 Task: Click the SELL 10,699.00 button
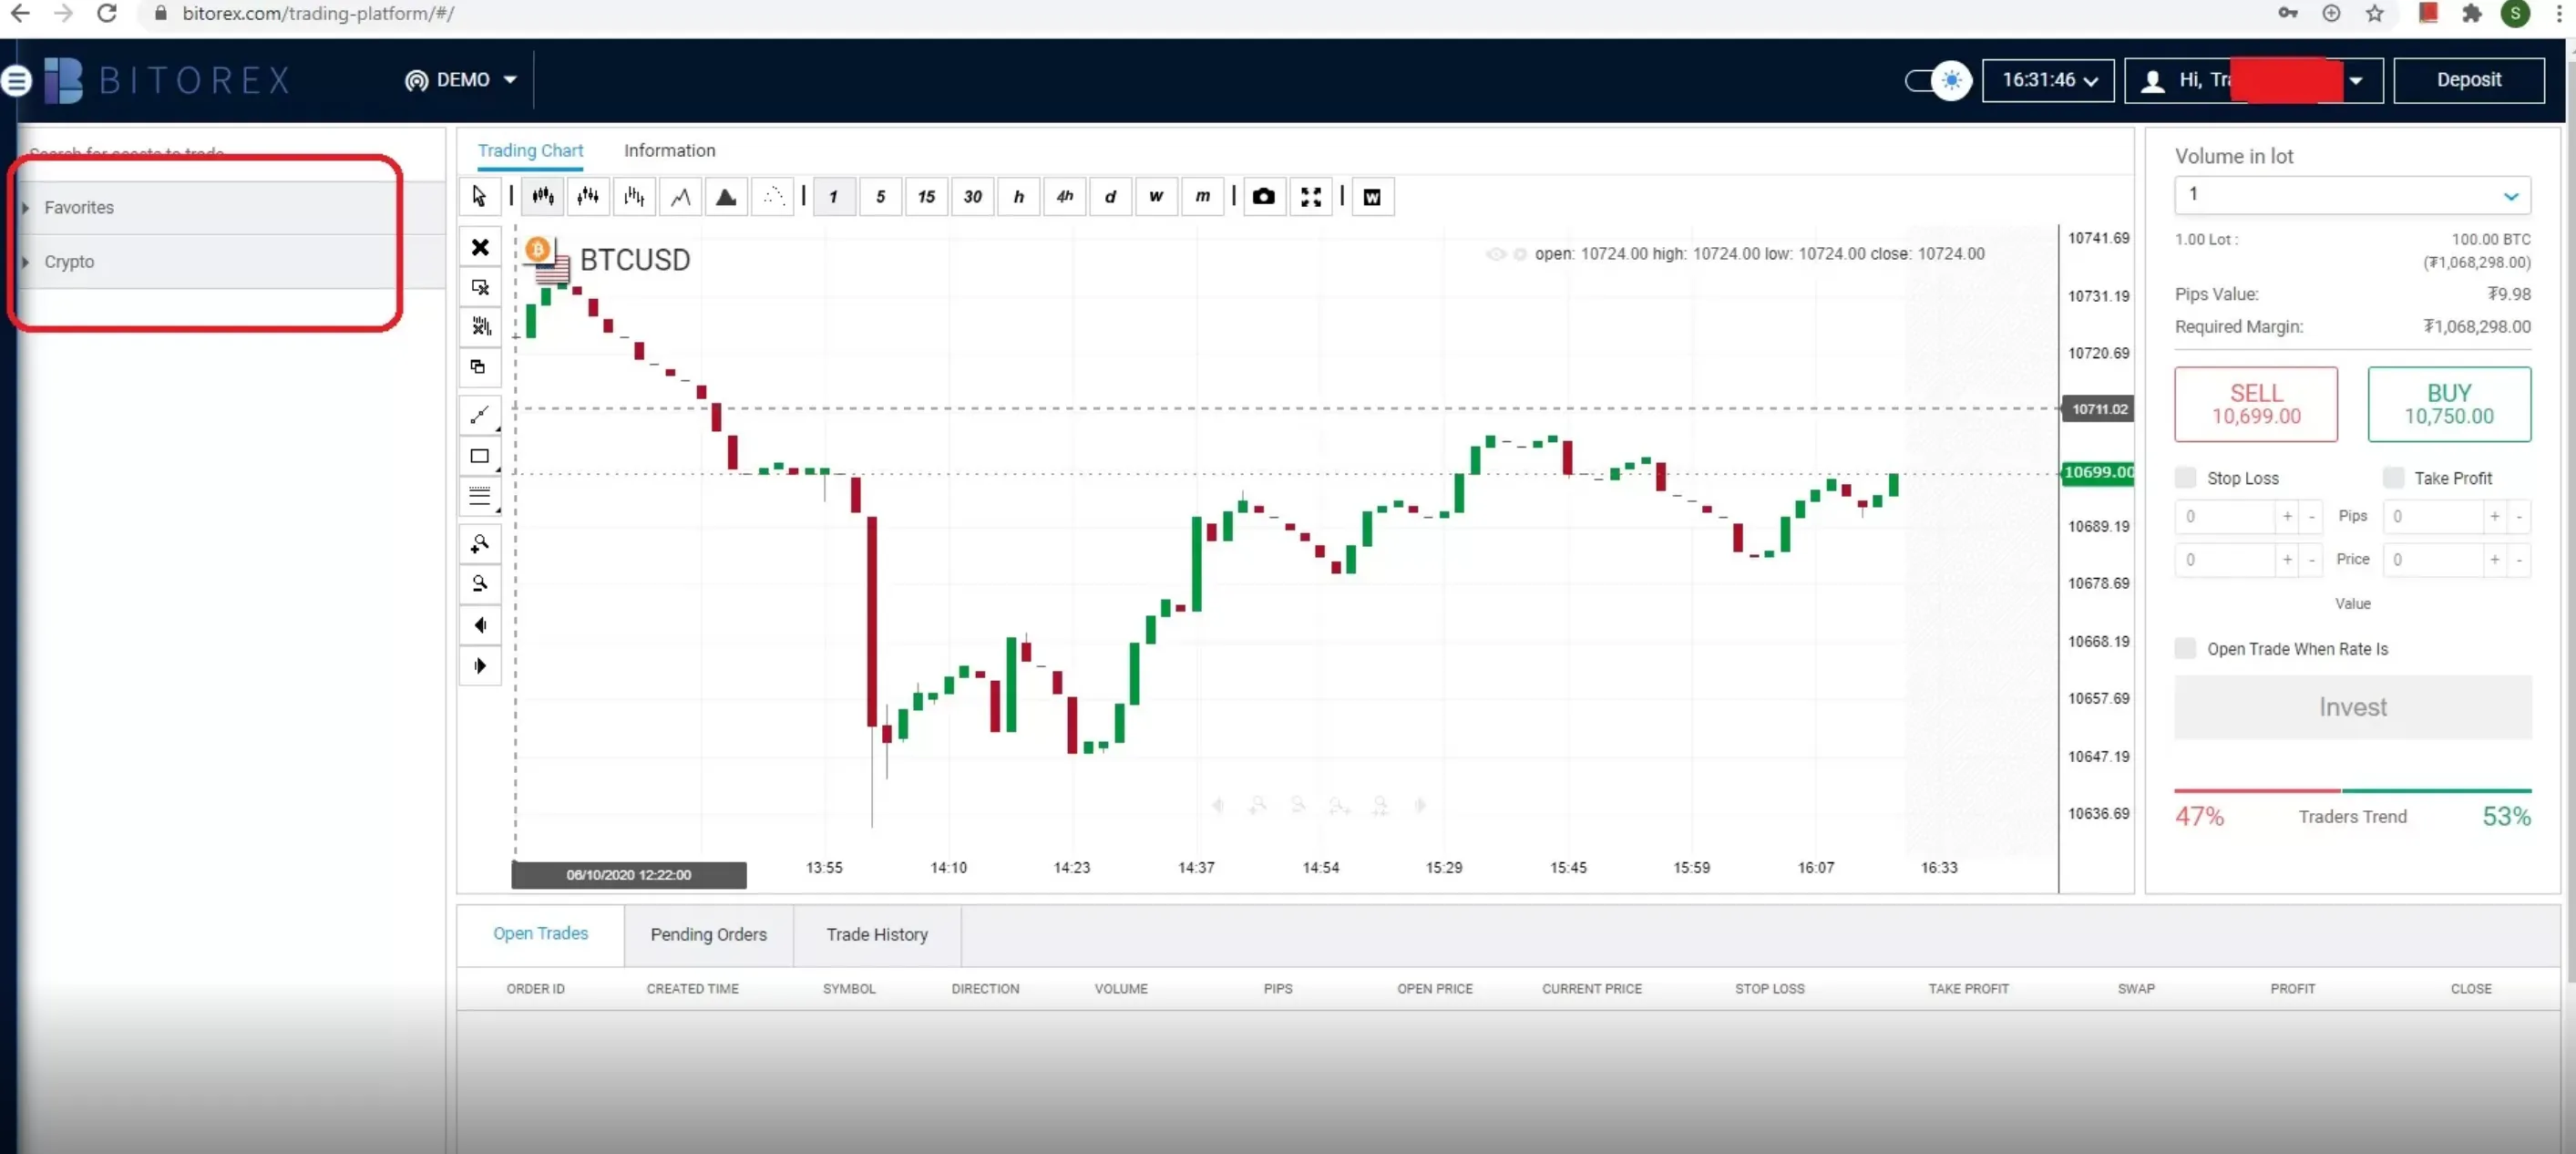[x=2256, y=404]
